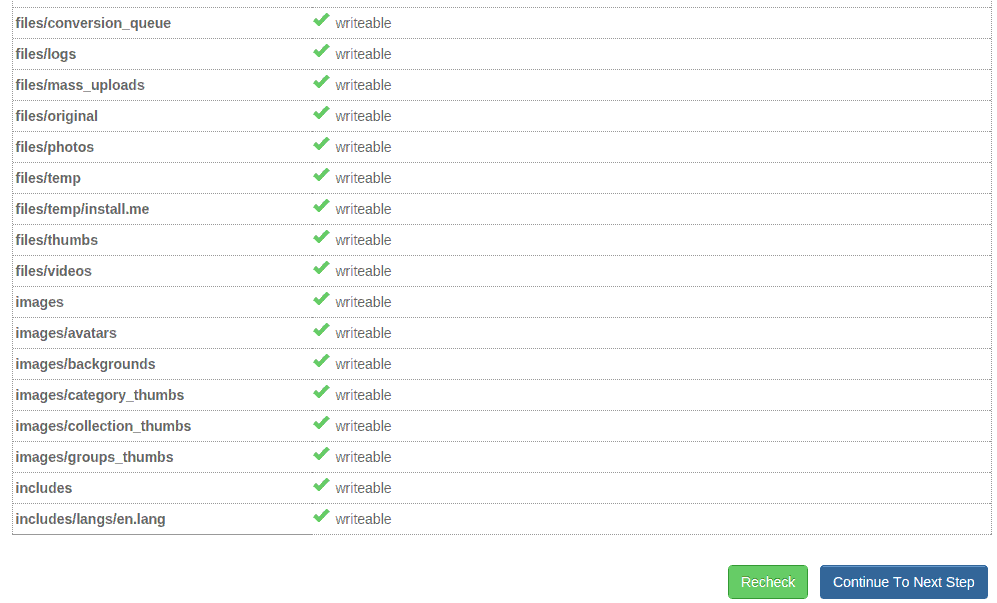Click the writeable status for includes
This screenshot has width=997, height=603.
[x=363, y=488]
